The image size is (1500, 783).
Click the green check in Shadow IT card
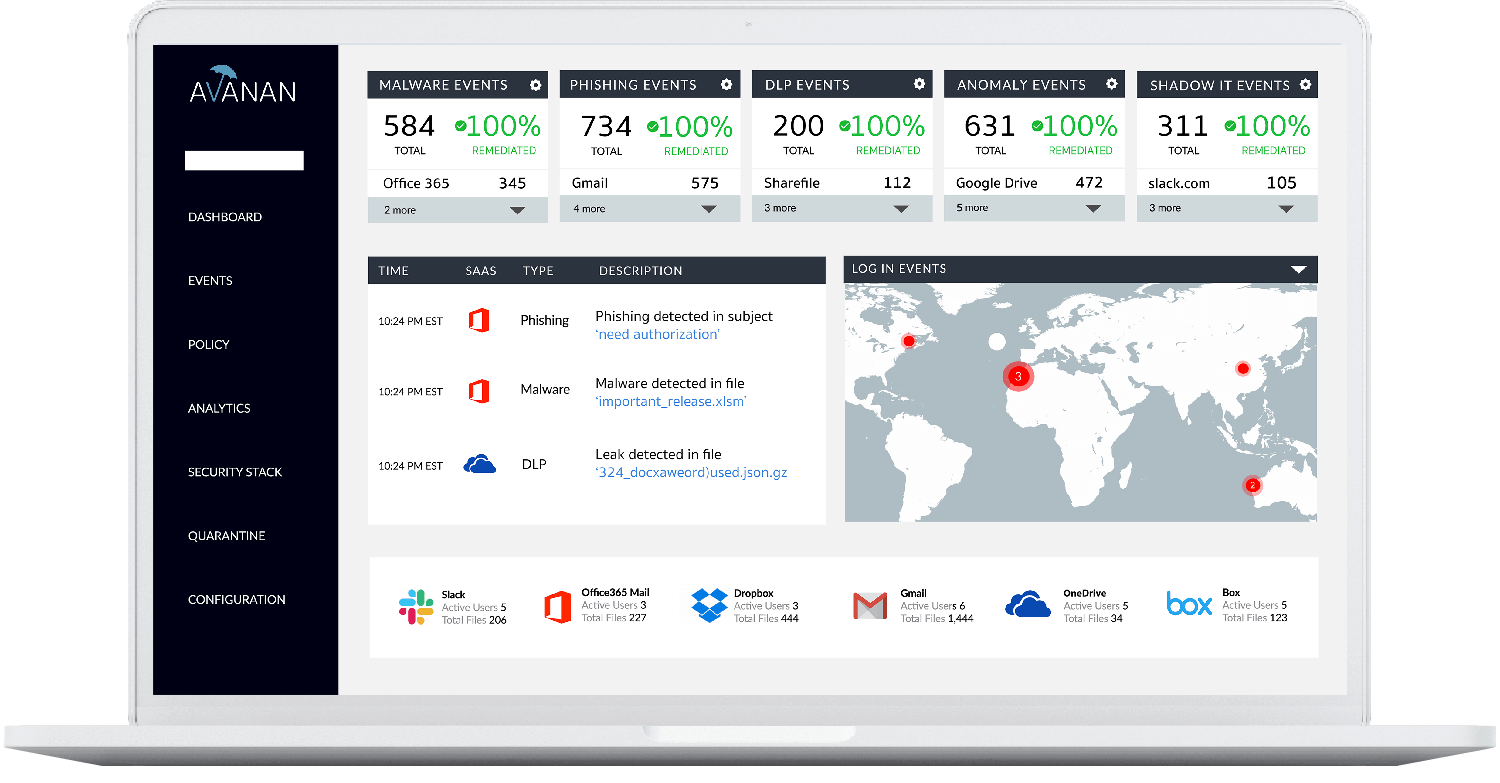tap(1229, 126)
